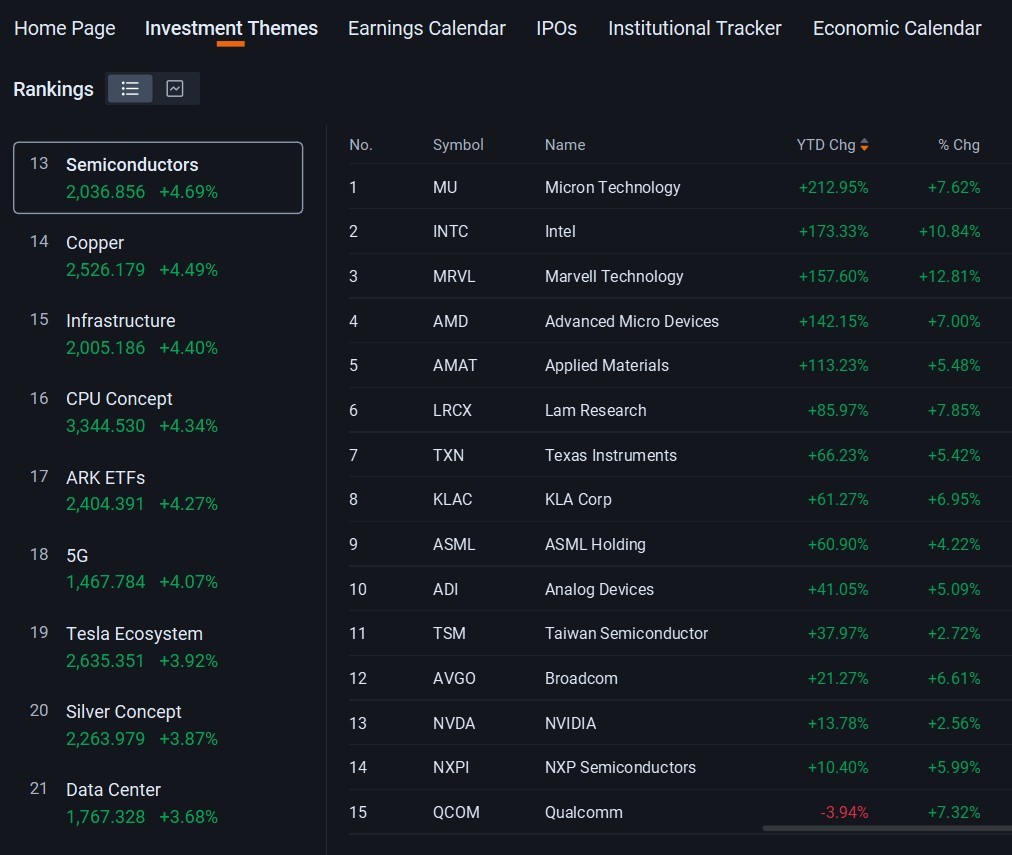This screenshot has height=855, width=1012.
Task: Open the Home Page tab
Action: (65, 28)
